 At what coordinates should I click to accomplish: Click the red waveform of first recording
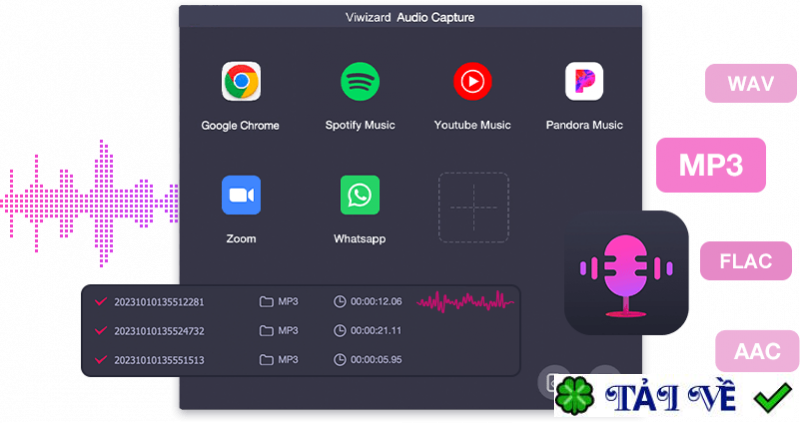pos(465,302)
